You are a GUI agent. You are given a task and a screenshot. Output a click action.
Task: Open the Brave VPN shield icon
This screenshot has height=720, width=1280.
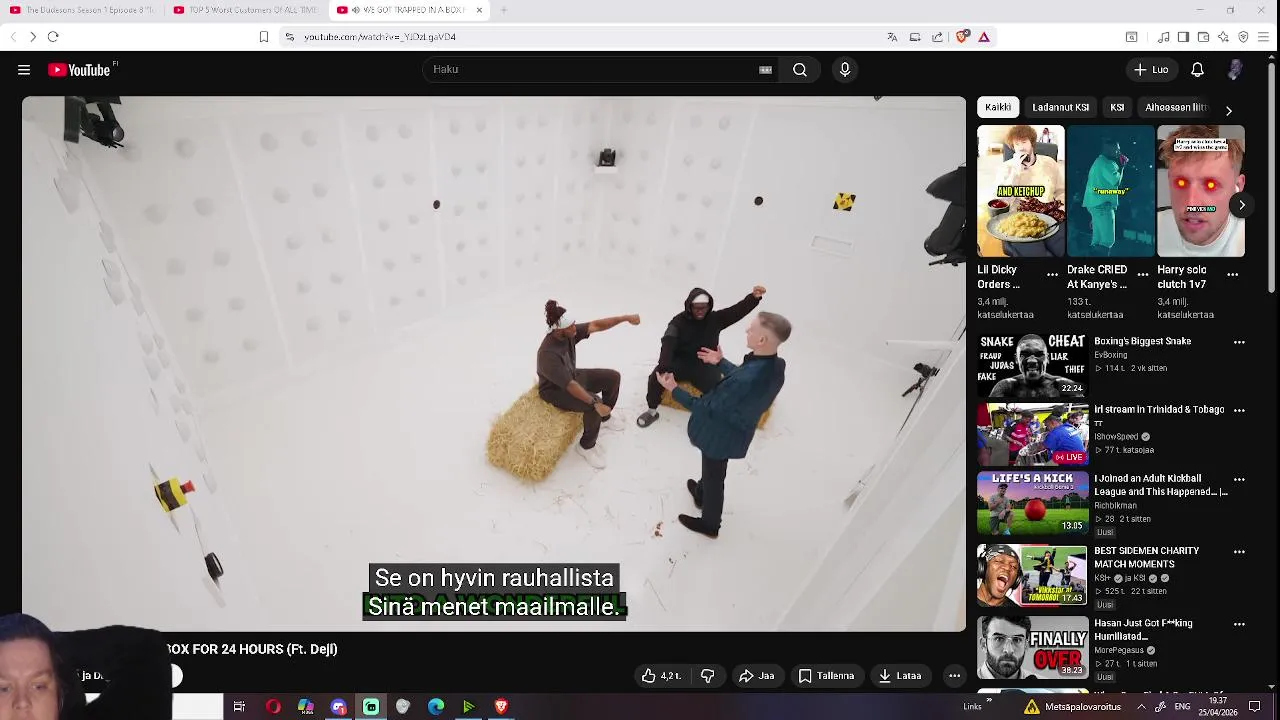1243,37
